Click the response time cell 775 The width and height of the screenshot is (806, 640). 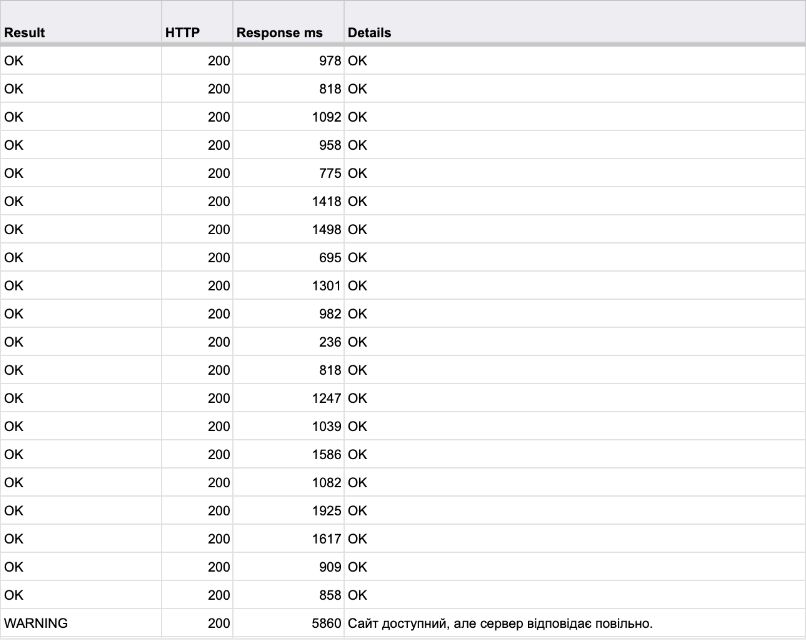pyautogui.click(x=288, y=173)
